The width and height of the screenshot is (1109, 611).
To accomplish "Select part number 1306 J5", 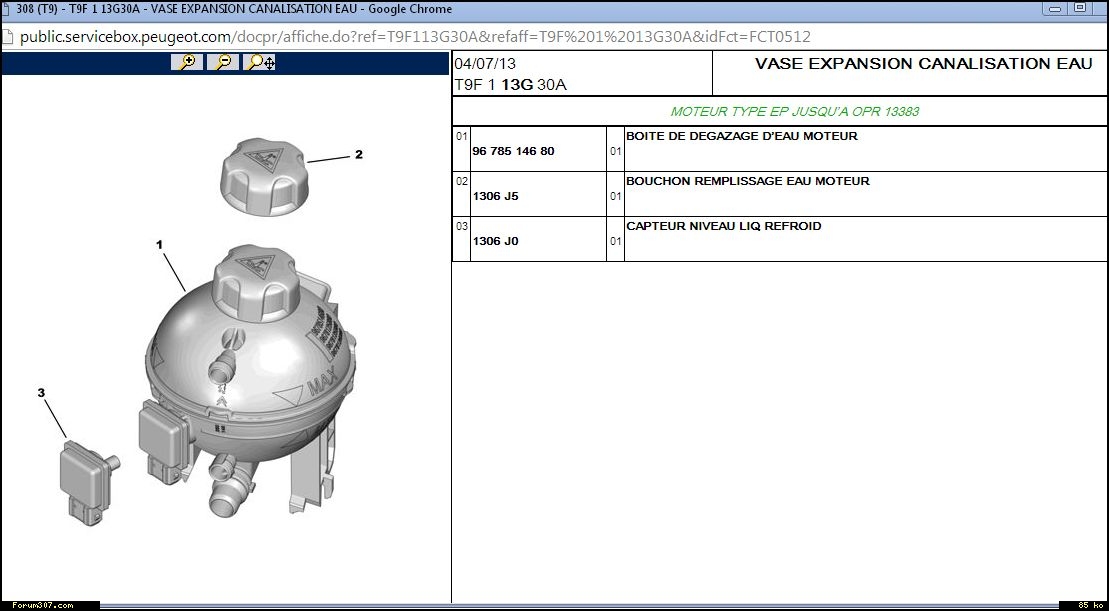I will click(x=495, y=196).
